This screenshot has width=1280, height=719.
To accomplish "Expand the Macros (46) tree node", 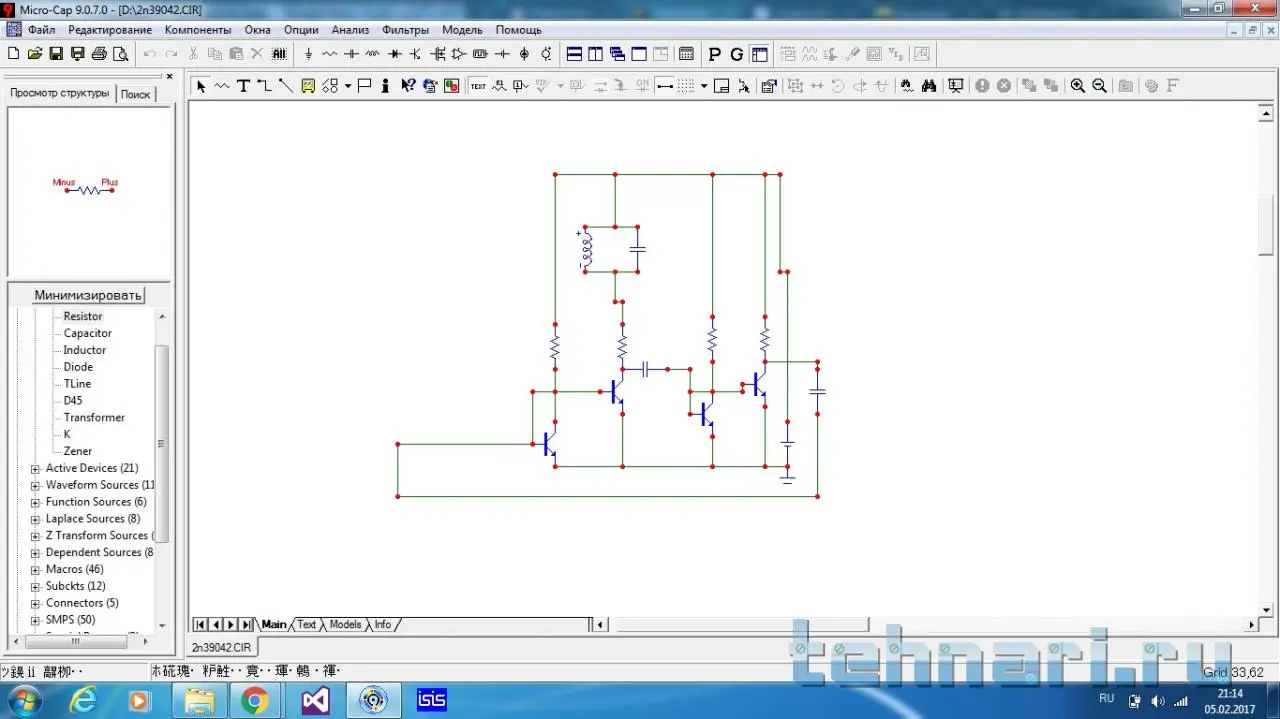I will coord(36,570).
